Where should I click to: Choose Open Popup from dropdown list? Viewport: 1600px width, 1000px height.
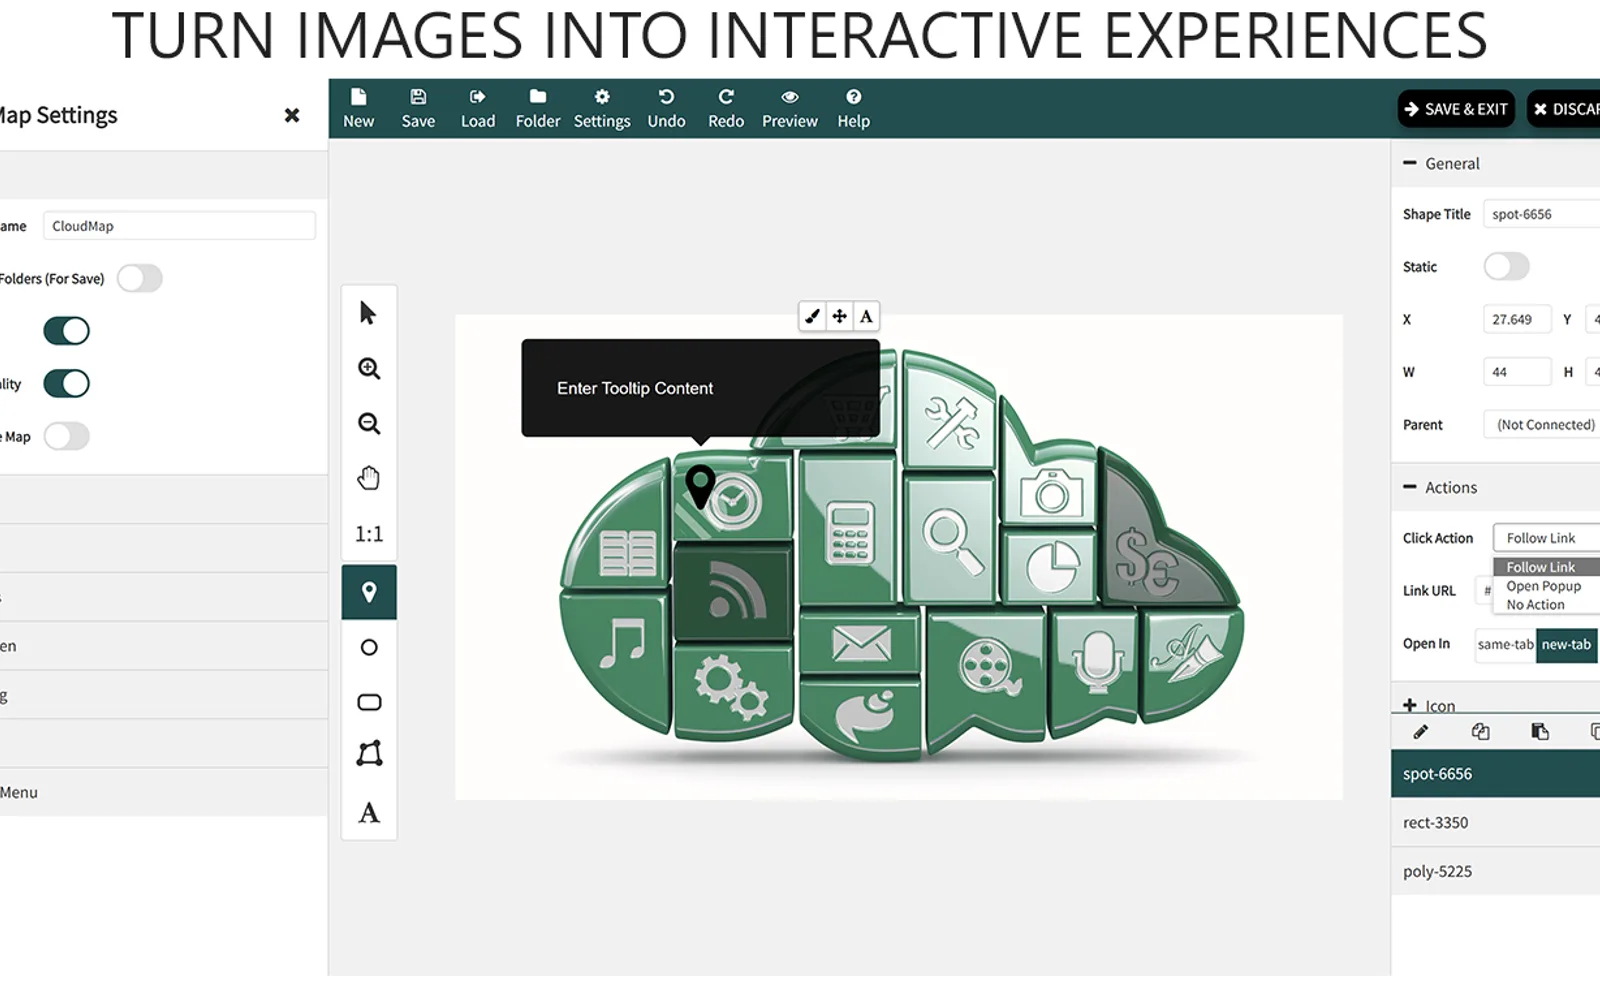(1544, 586)
